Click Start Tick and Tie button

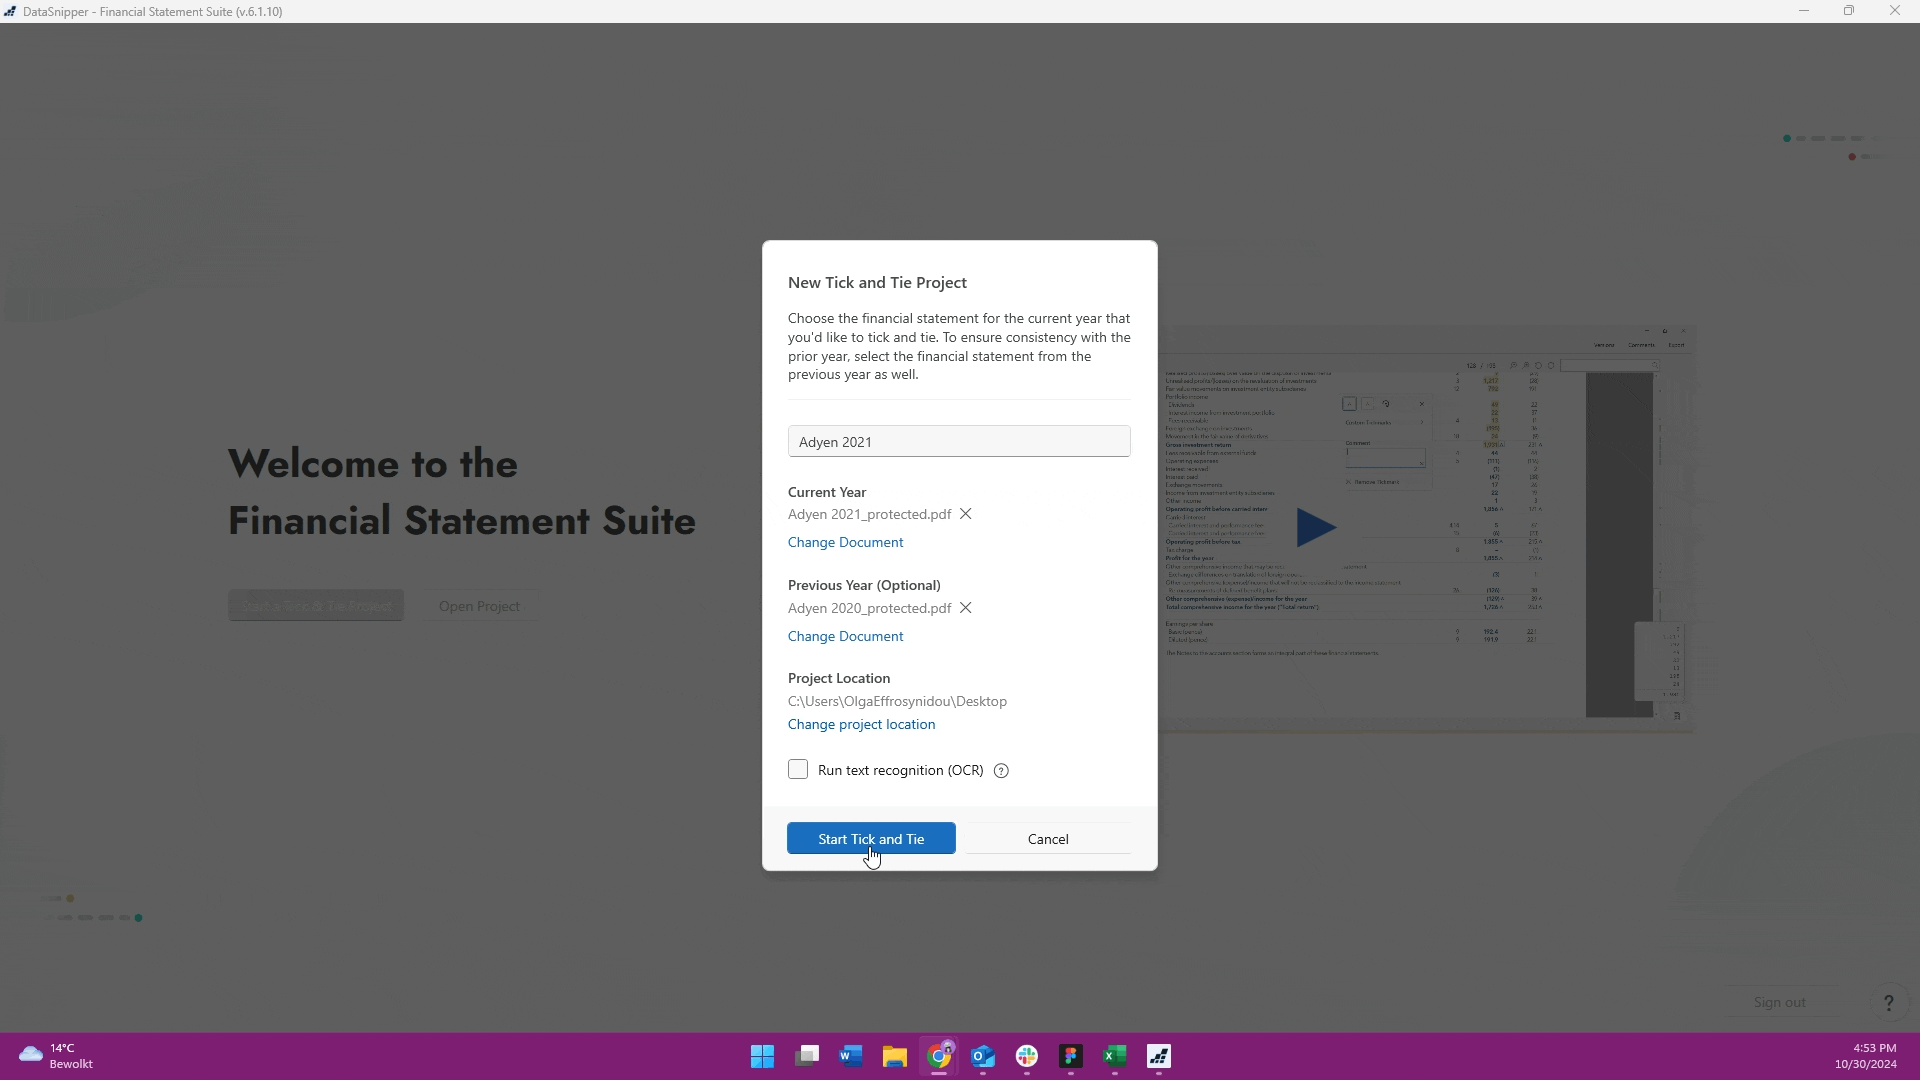[x=870, y=839]
